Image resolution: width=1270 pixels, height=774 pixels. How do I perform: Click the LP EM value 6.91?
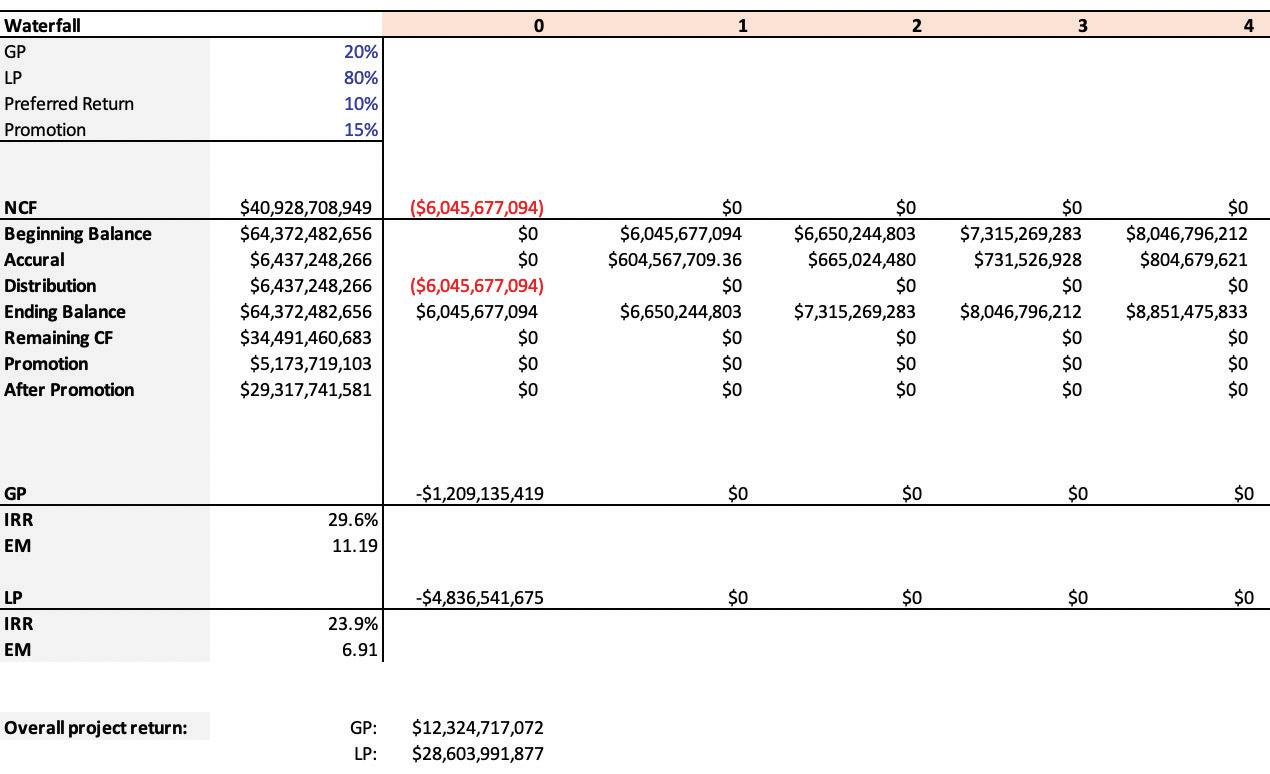point(360,650)
